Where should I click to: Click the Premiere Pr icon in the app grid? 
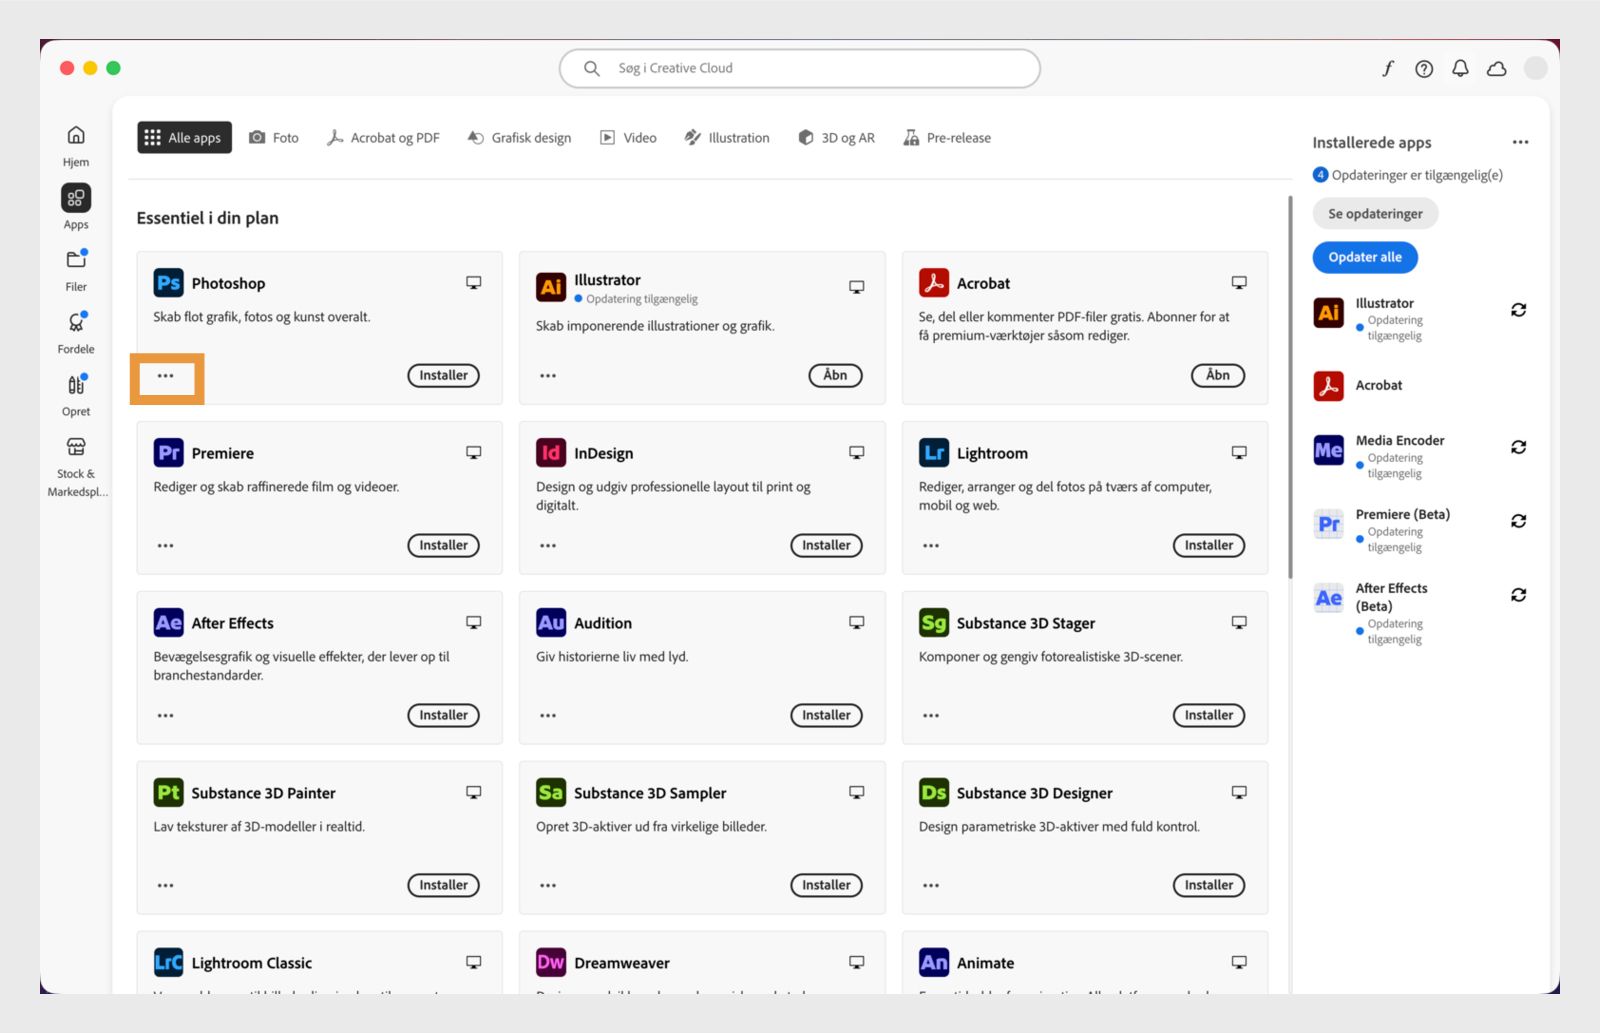168,453
